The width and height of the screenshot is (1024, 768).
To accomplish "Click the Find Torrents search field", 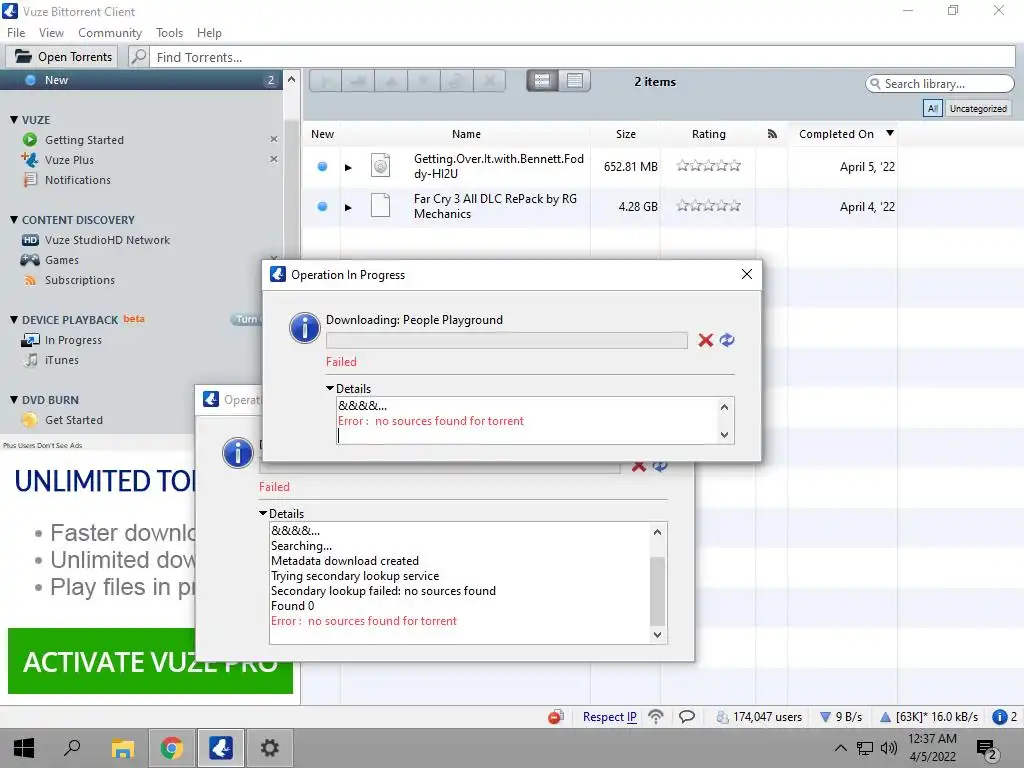I will [x=582, y=57].
